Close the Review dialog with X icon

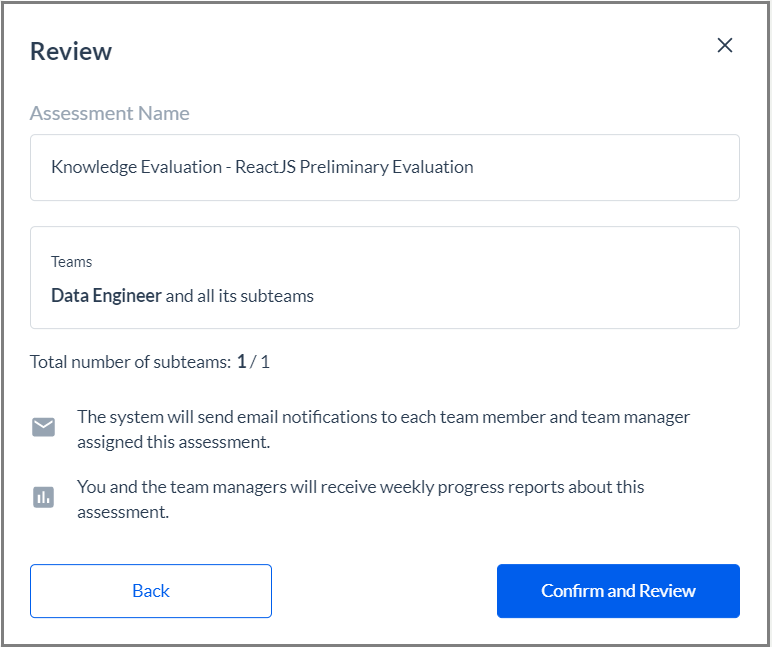pos(725,45)
